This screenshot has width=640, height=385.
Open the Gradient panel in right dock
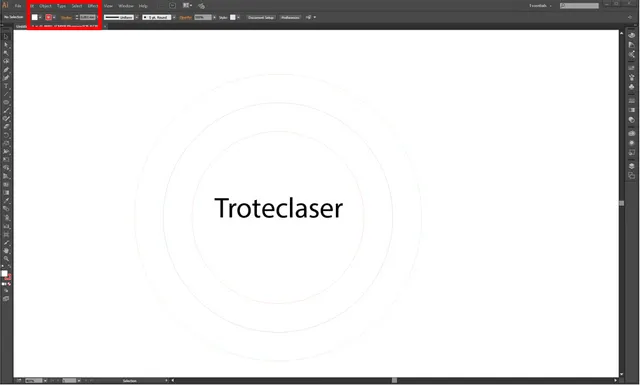pos(631,110)
